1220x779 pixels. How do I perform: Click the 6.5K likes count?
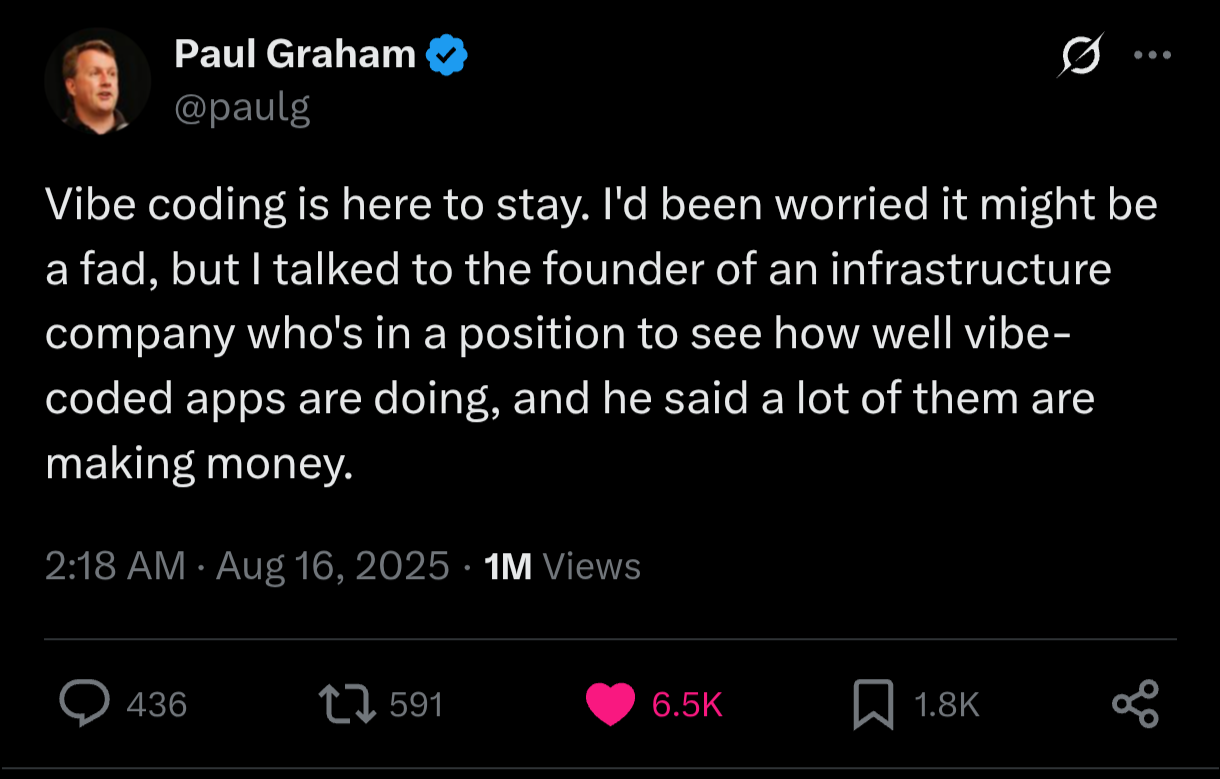click(686, 705)
